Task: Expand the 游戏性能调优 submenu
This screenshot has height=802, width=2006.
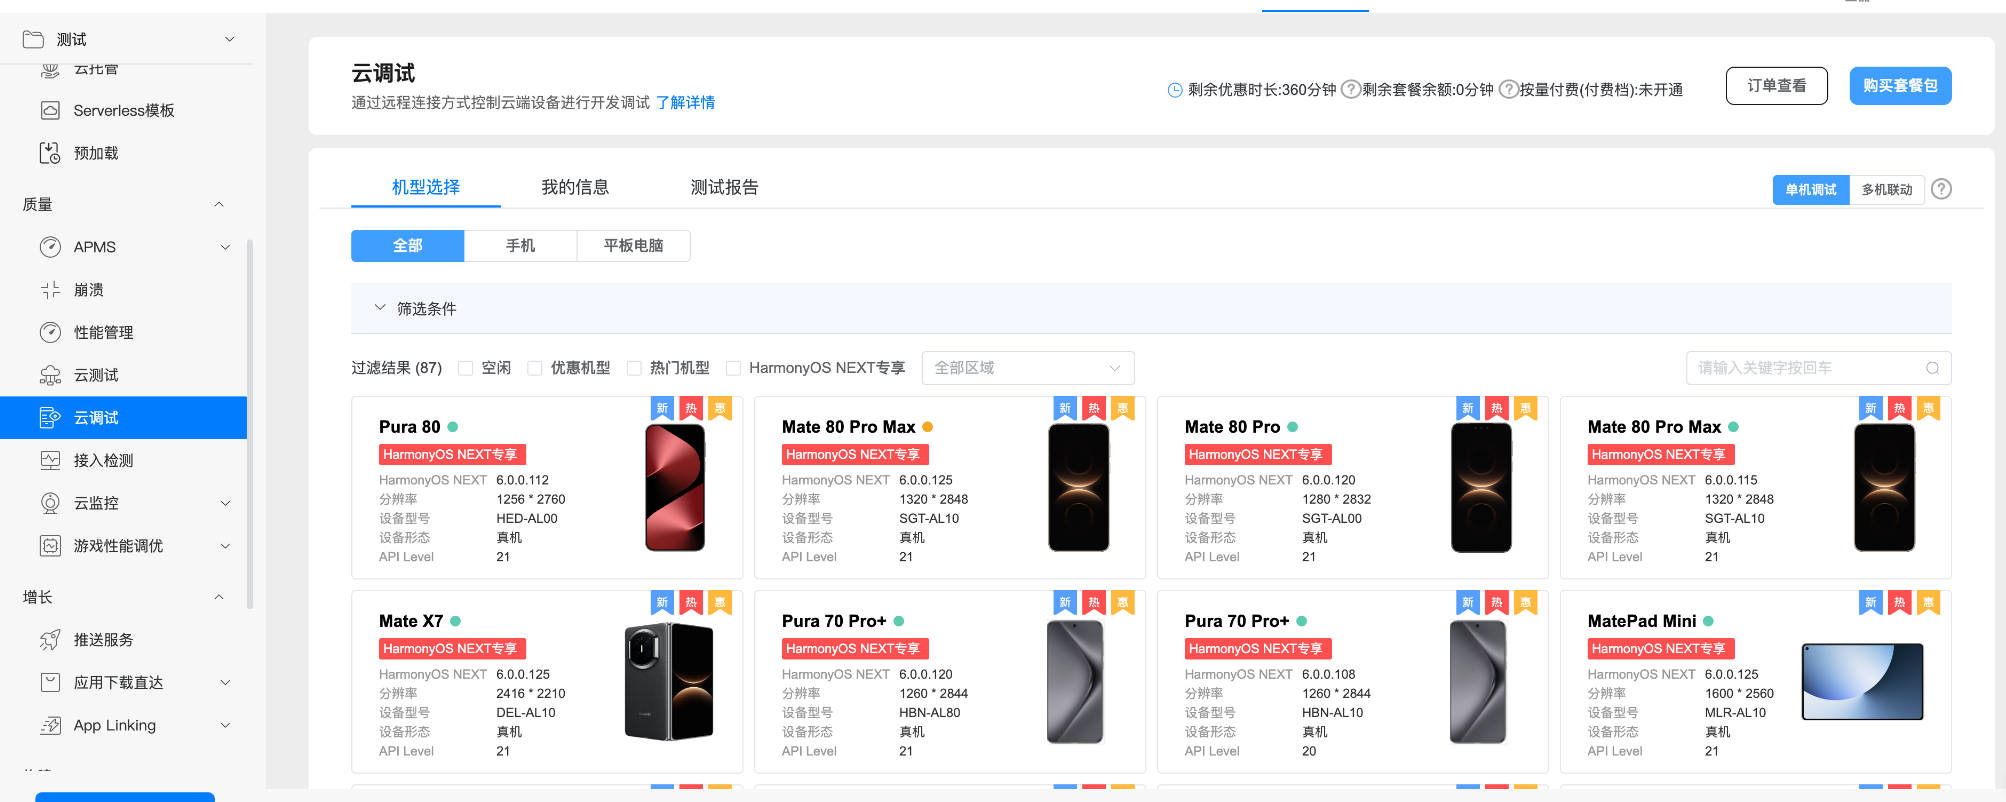Action: coord(225,546)
